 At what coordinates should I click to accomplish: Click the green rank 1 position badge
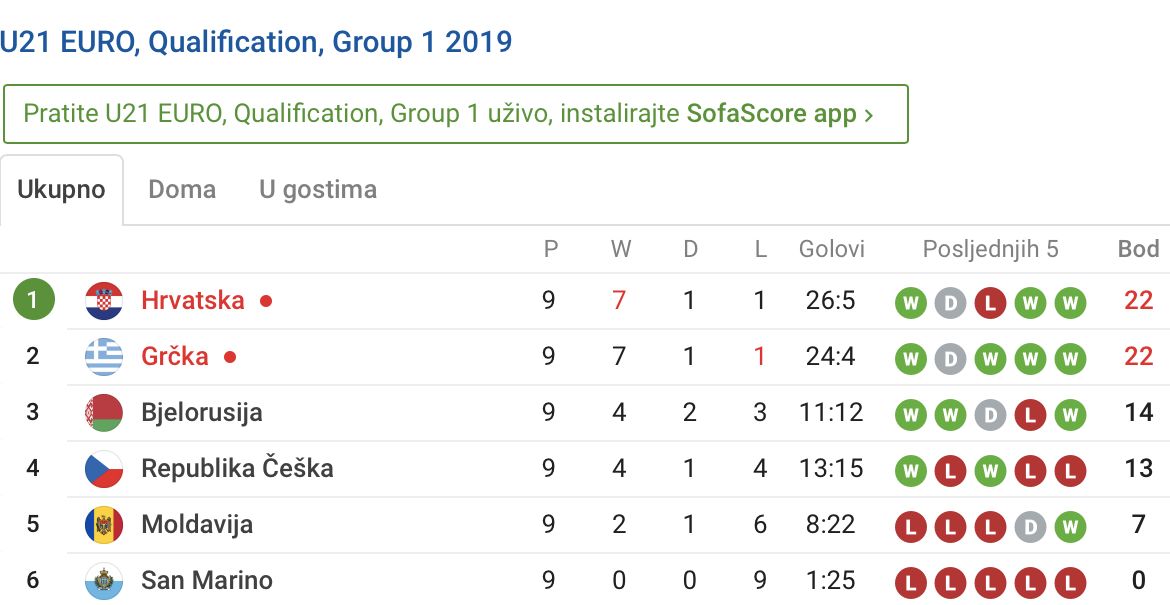pyautogui.click(x=33, y=301)
